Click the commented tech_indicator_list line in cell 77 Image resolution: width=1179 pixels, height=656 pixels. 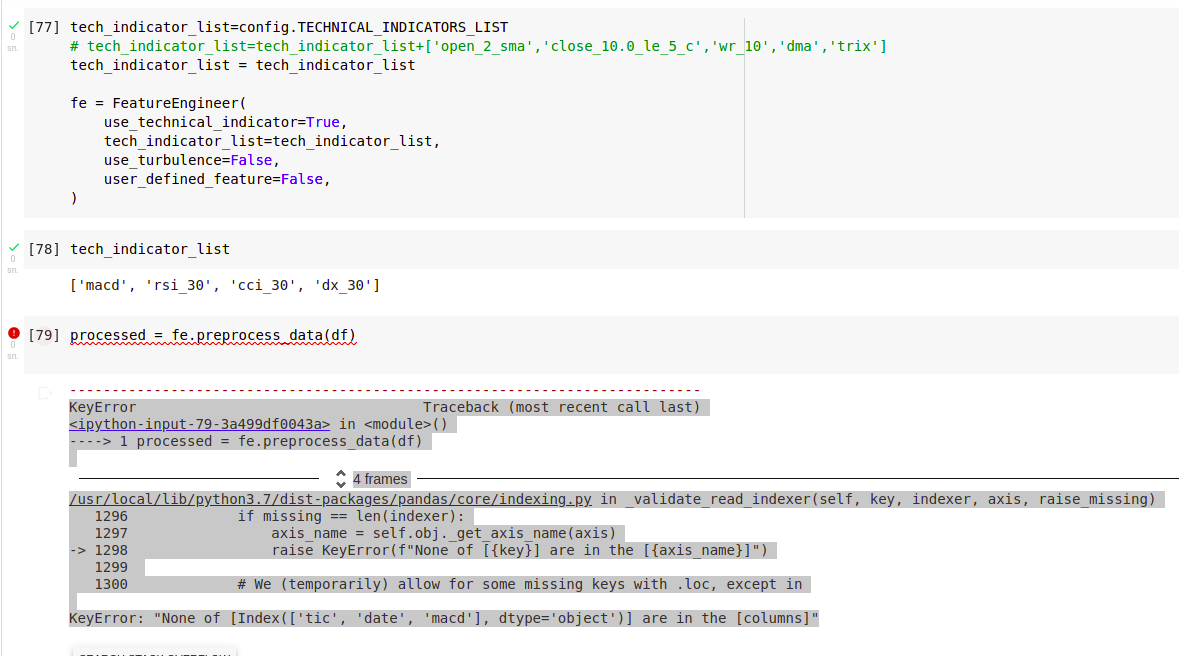pyautogui.click(x=478, y=46)
